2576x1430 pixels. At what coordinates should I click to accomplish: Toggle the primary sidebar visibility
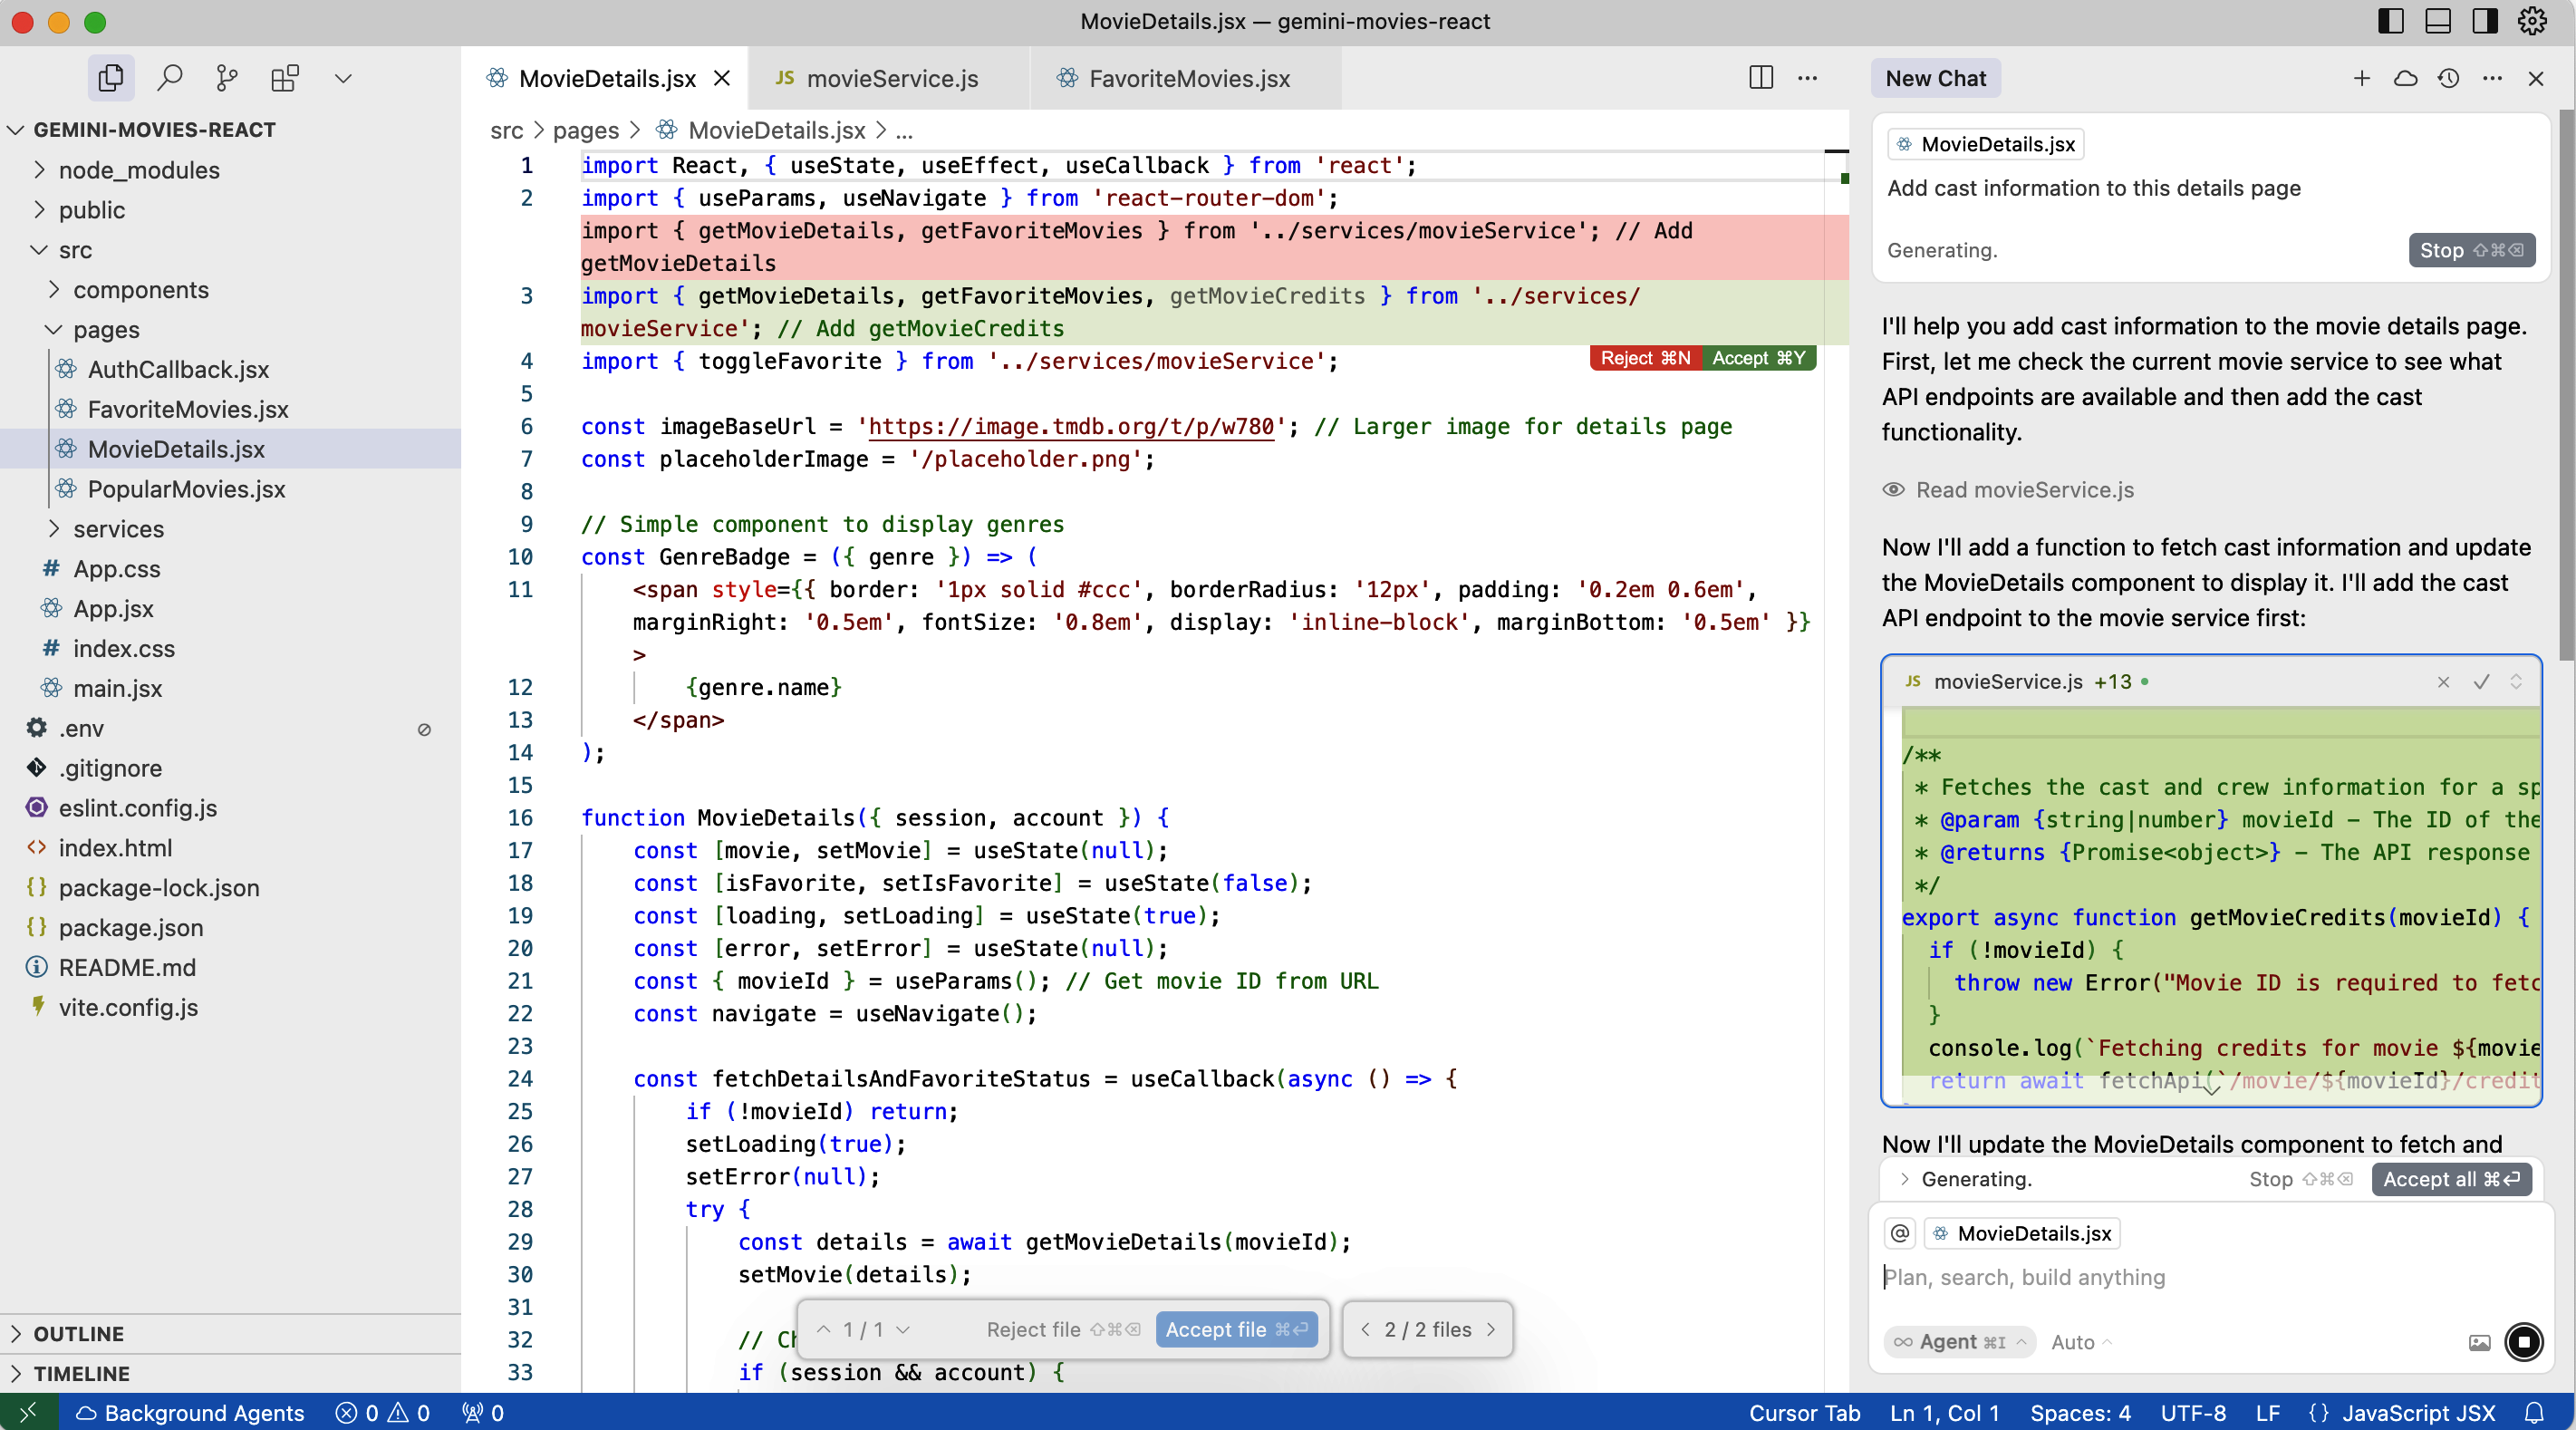pyautogui.click(x=2391, y=21)
